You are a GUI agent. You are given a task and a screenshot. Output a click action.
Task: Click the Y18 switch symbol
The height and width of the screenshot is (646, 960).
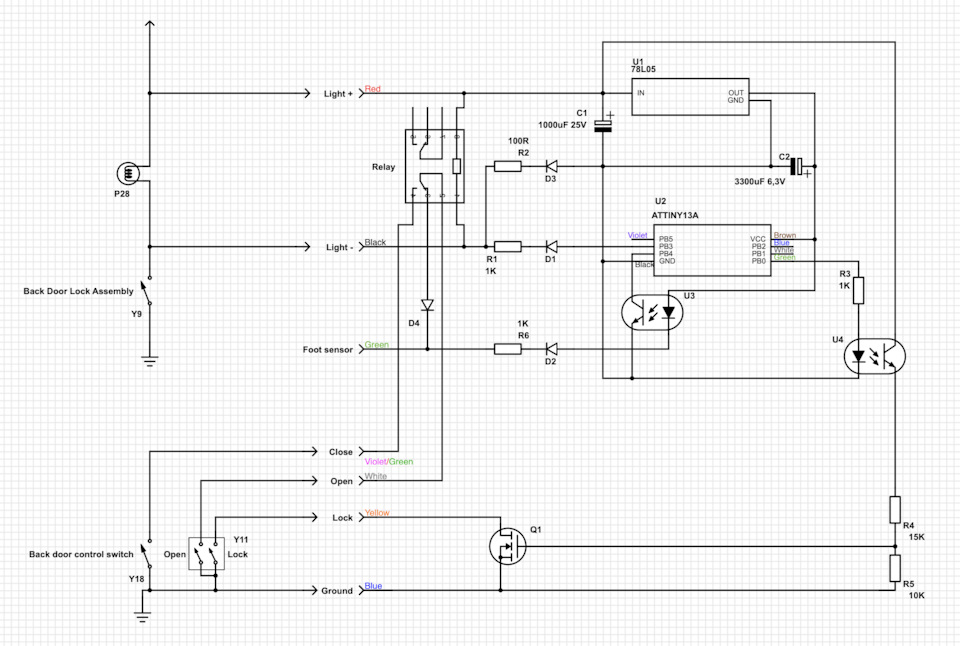(x=147, y=554)
